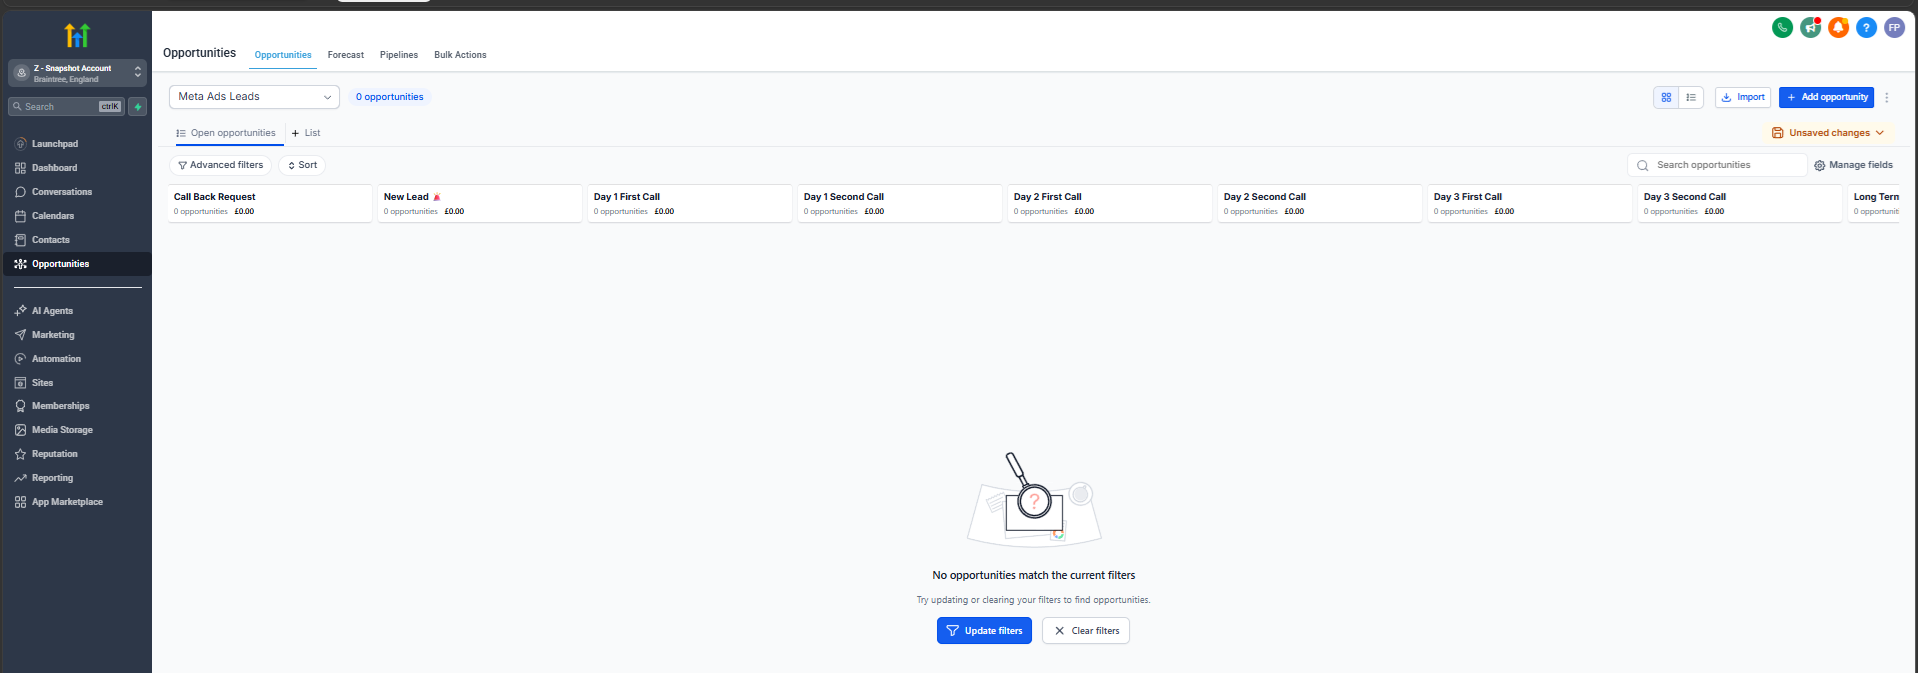Click the Day 3 Second Call stage header
The image size is (1918, 673).
pos(1740,203)
